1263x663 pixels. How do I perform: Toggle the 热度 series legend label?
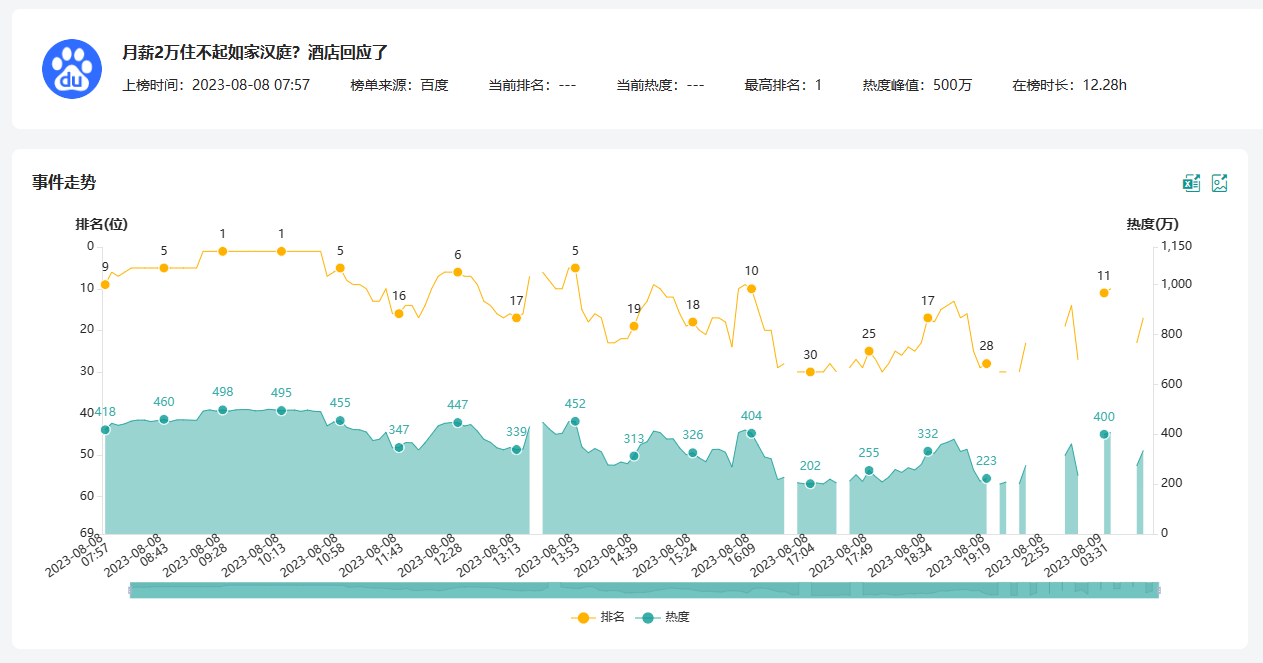coord(677,618)
